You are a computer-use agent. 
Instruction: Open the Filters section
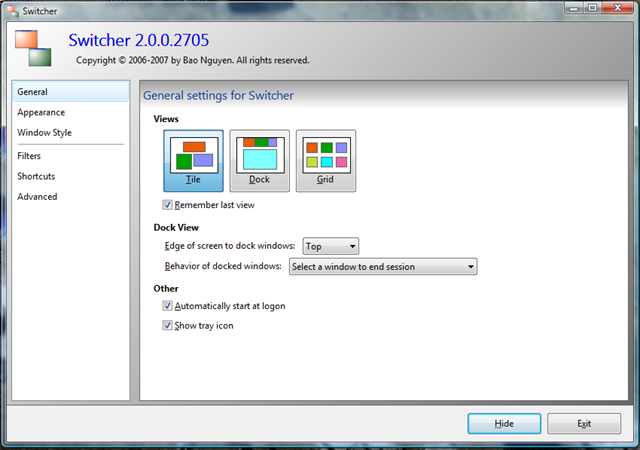pos(29,156)
